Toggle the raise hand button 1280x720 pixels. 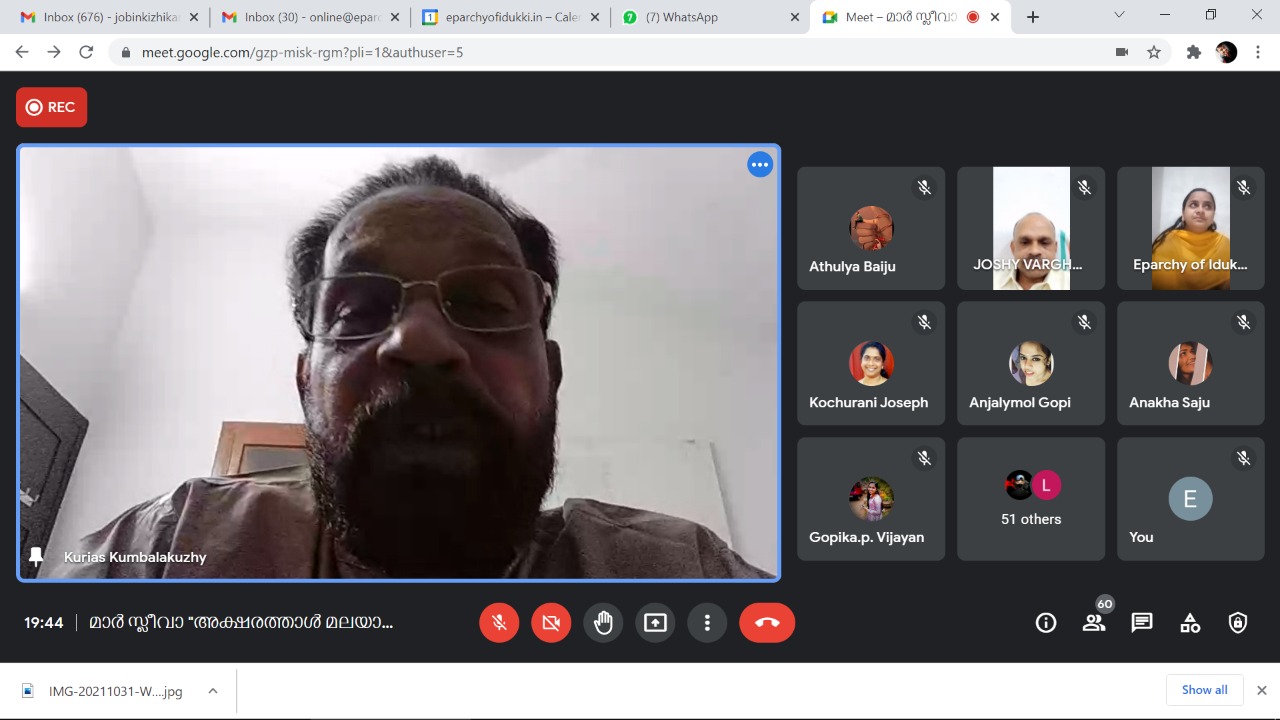[603, 623]
